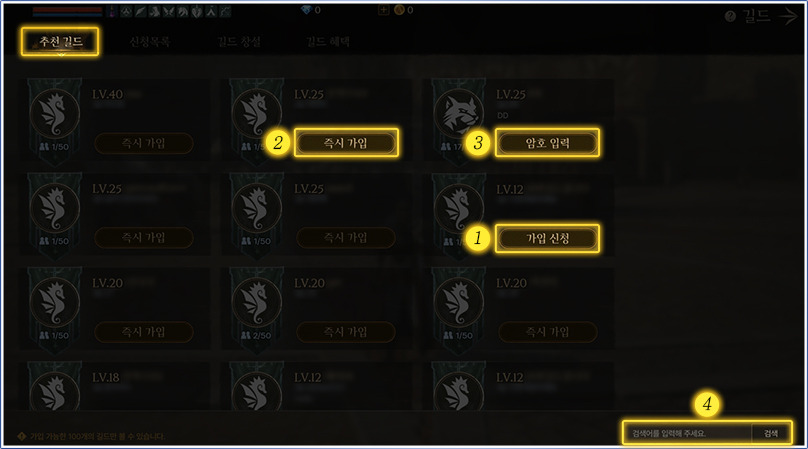Click the plus icon beside gold coin
The width and height of the screenshot is (808, 449).
(x=383, y=10)
